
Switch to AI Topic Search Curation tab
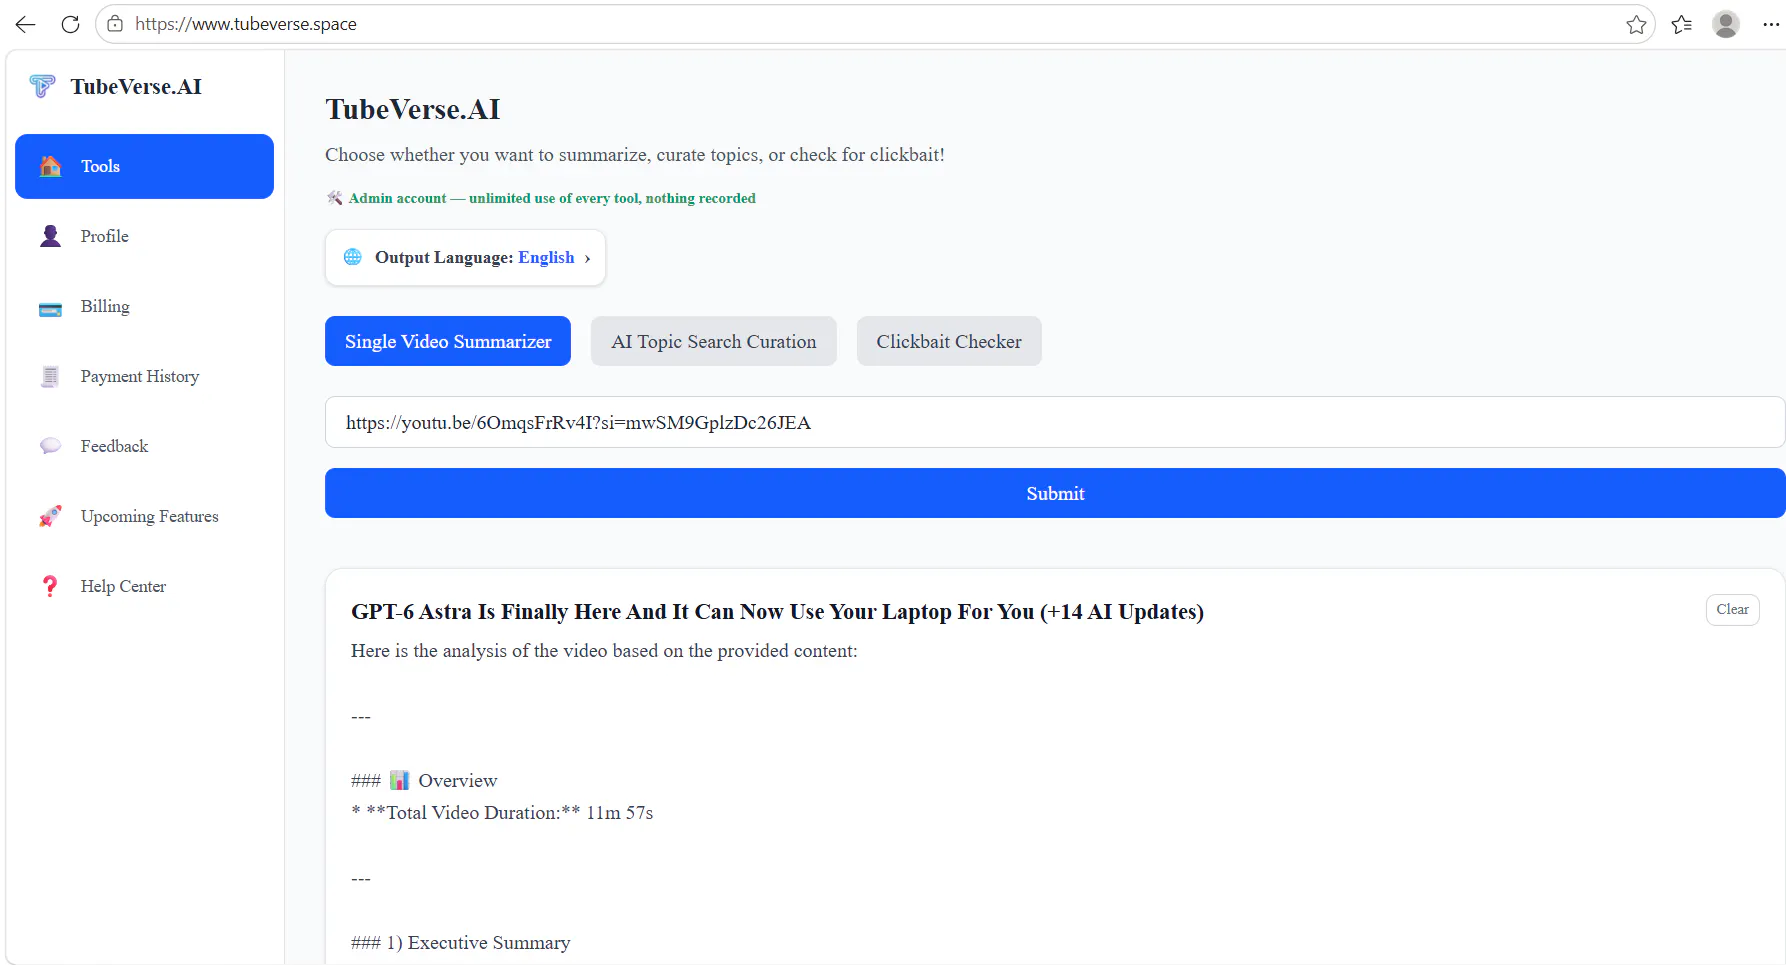714,341
